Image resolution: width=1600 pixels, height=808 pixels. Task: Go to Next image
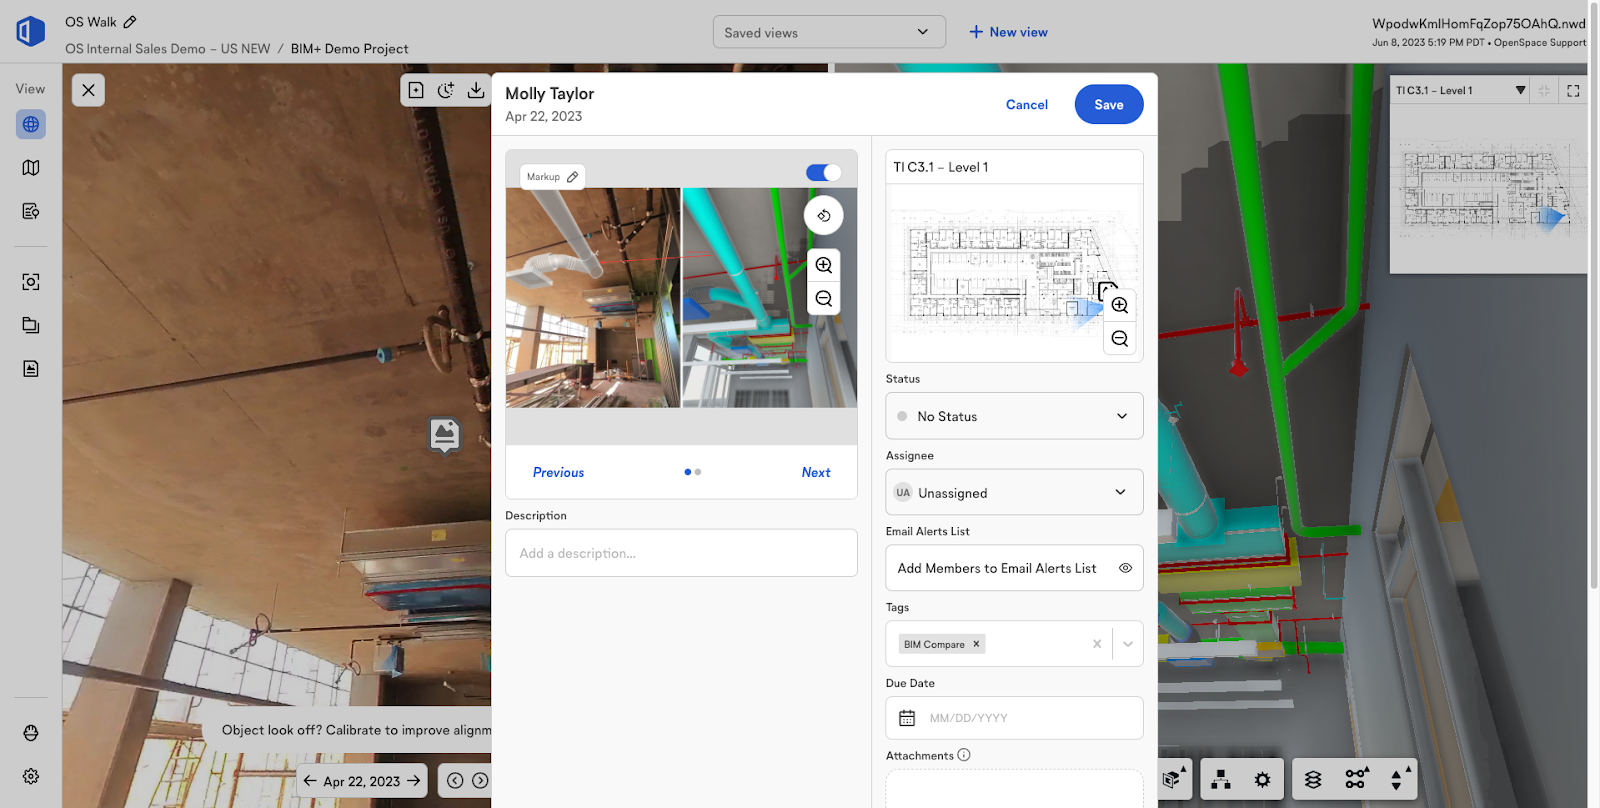(815, 473)
